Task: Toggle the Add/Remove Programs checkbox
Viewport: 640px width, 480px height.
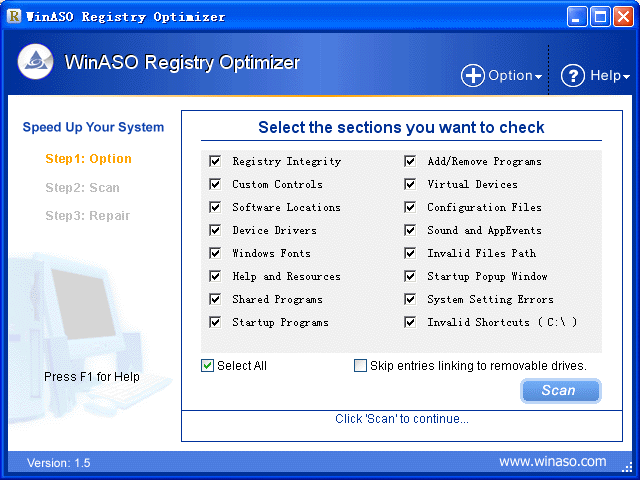Action: click(410, 161)
